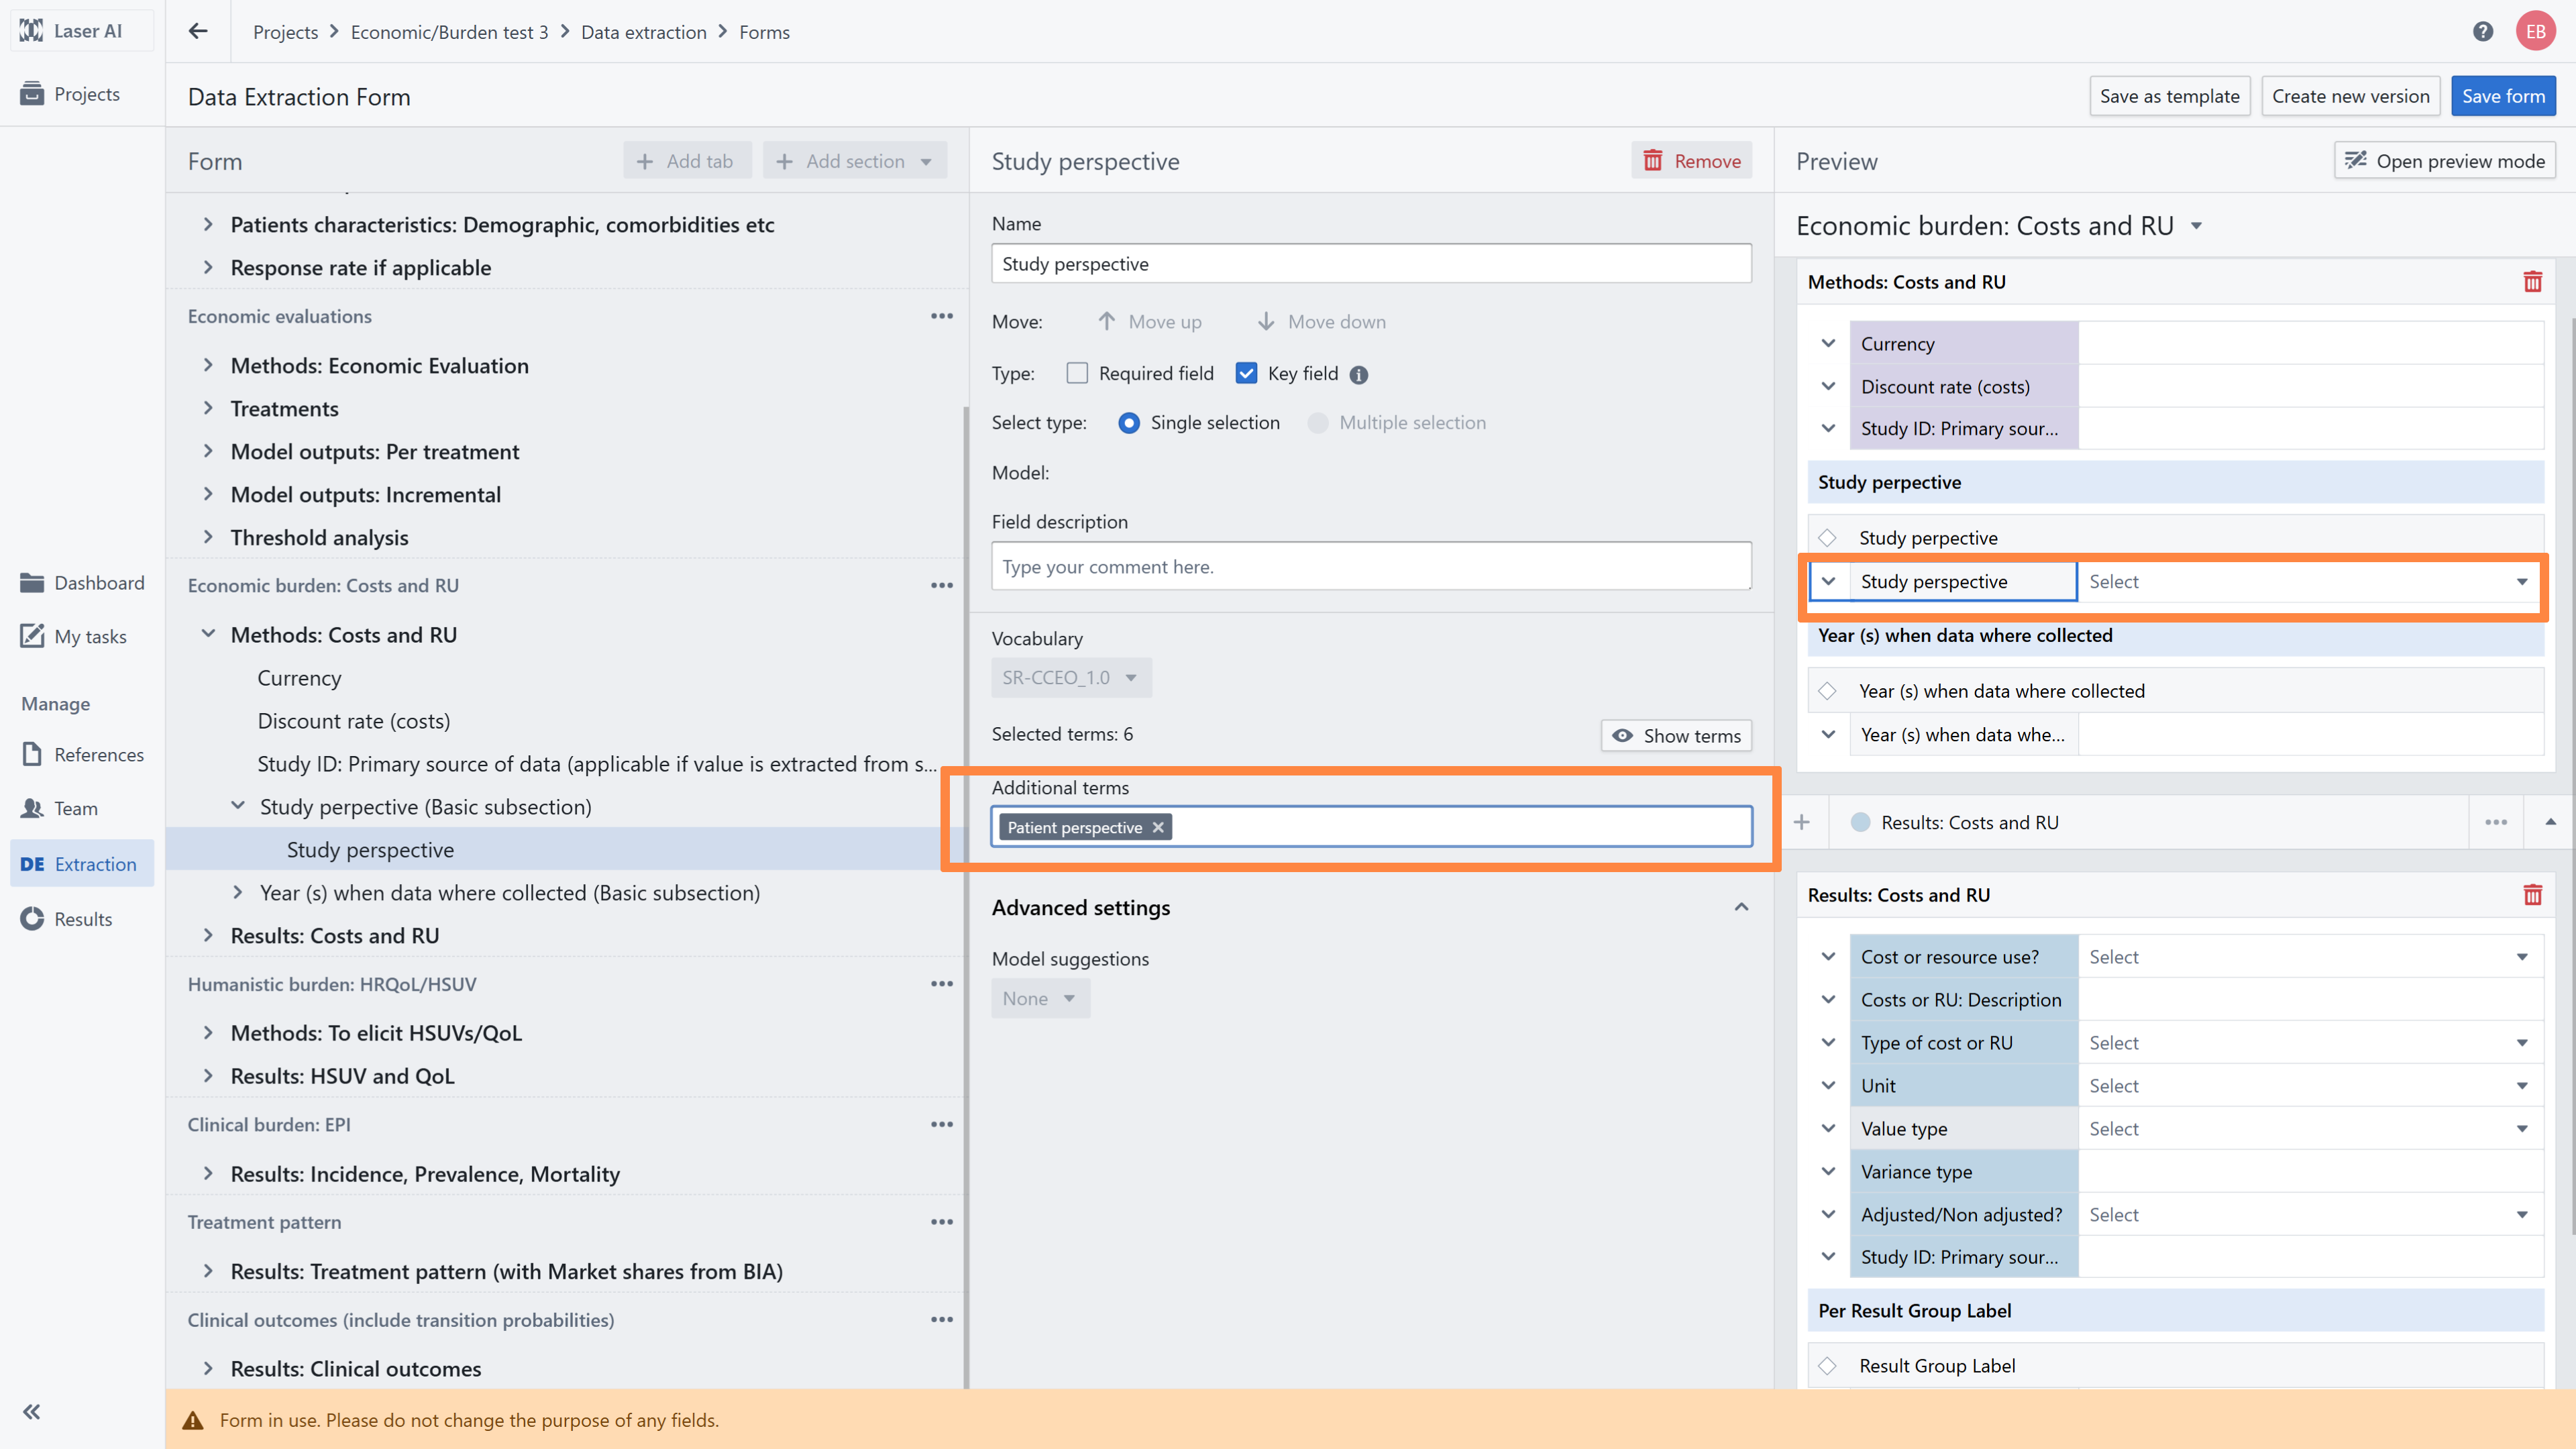Select Currency tree item
Viewport: 2576px width, 1449px height.
click(x=299, y=678)
